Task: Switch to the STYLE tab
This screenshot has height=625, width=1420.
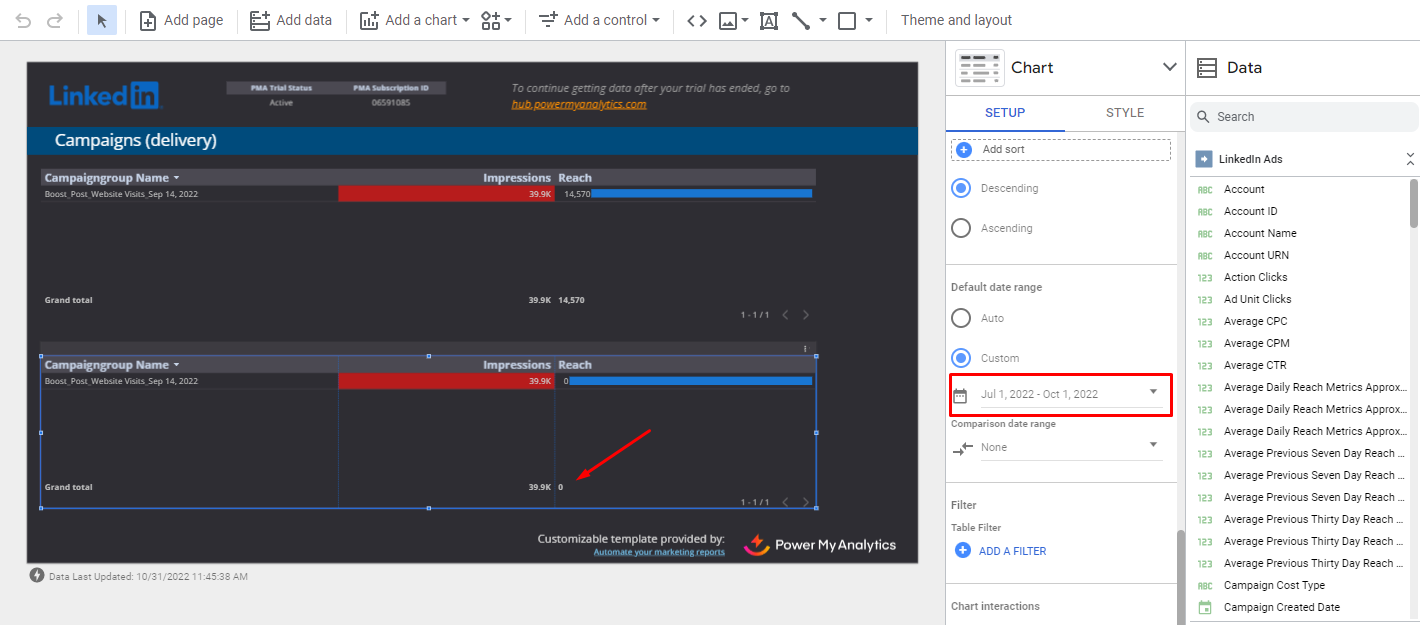Action: (1124, 113)
